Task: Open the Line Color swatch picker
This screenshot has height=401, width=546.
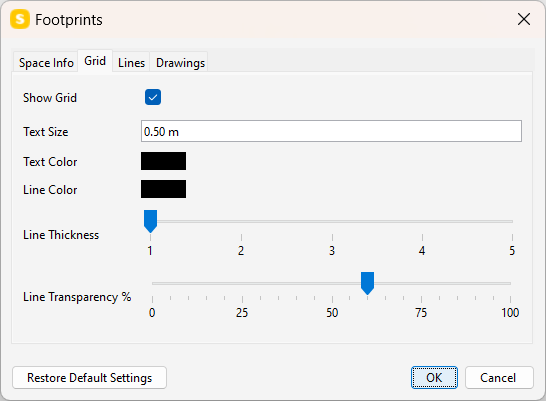Action: [x=163, y=189]
